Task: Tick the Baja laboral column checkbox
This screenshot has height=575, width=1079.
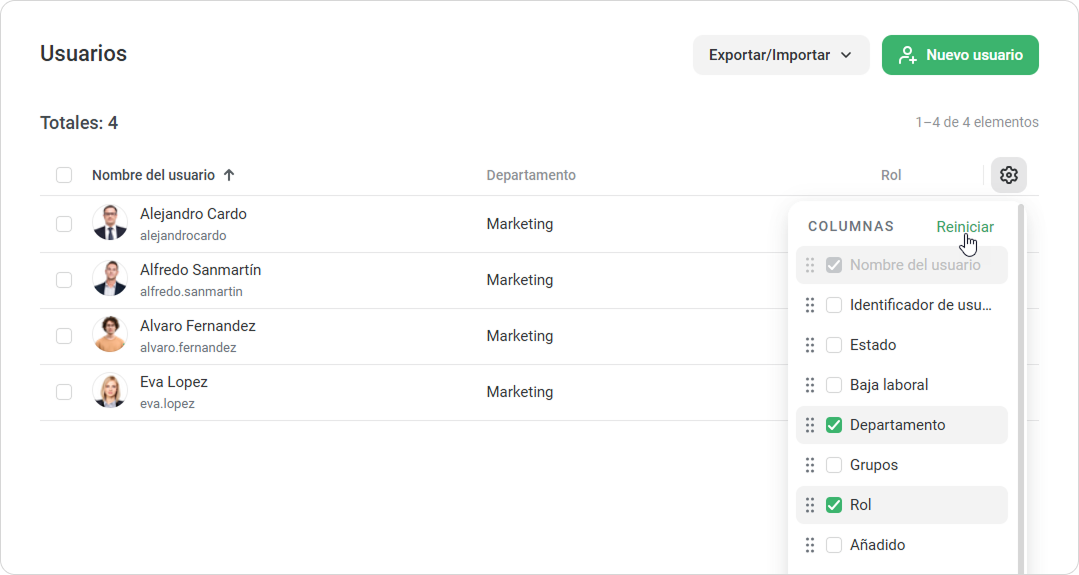Action: click(x=834, y=385)
